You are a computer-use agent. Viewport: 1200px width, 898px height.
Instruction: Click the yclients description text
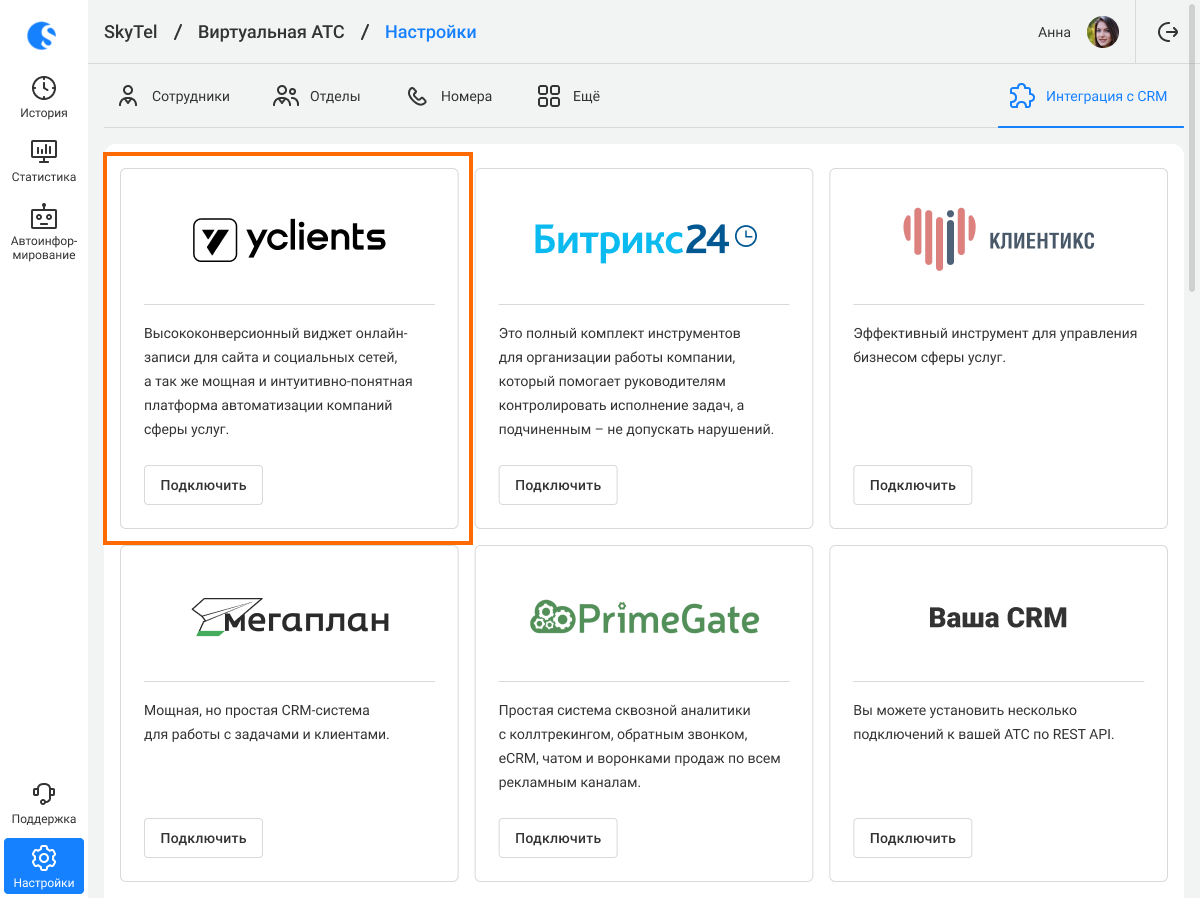click(278, 381)
